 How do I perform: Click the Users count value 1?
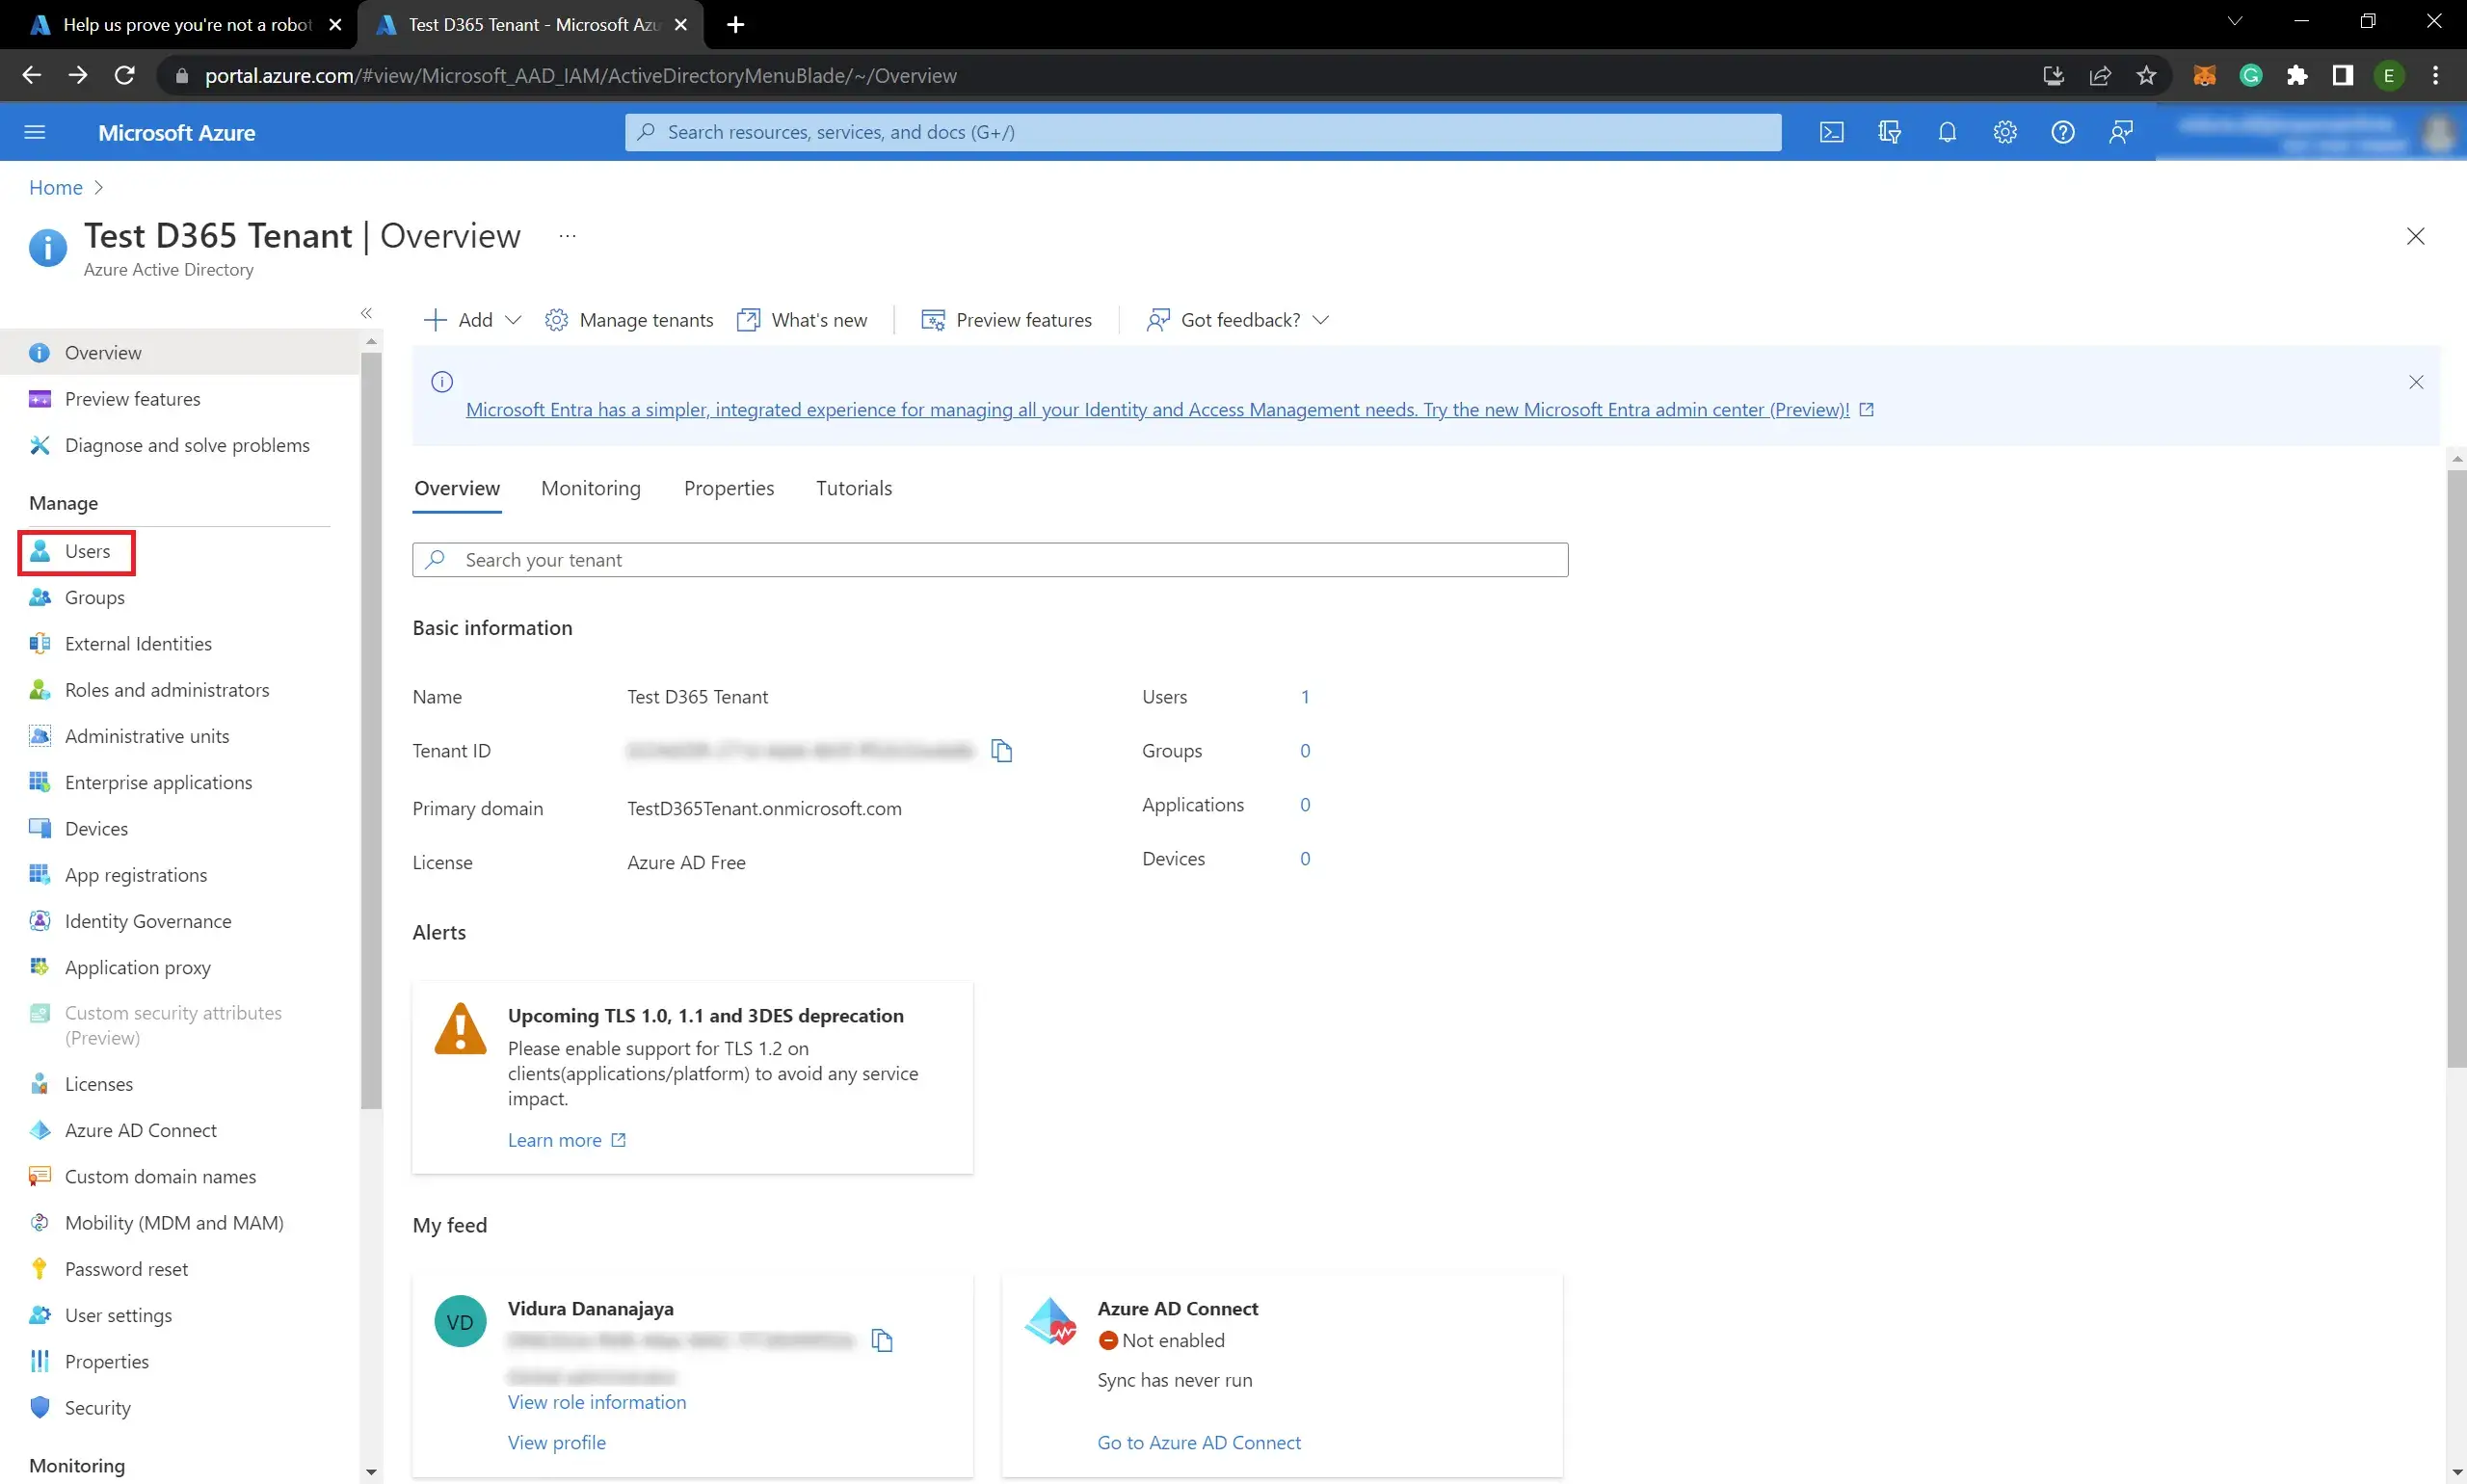point(1305,697)
